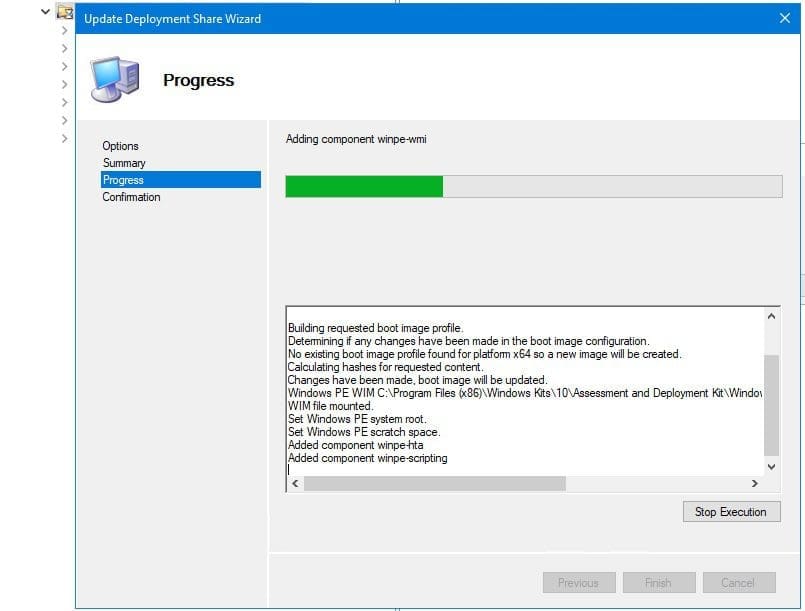Expand the first collapsed tree node under the folder

point(65,29)
